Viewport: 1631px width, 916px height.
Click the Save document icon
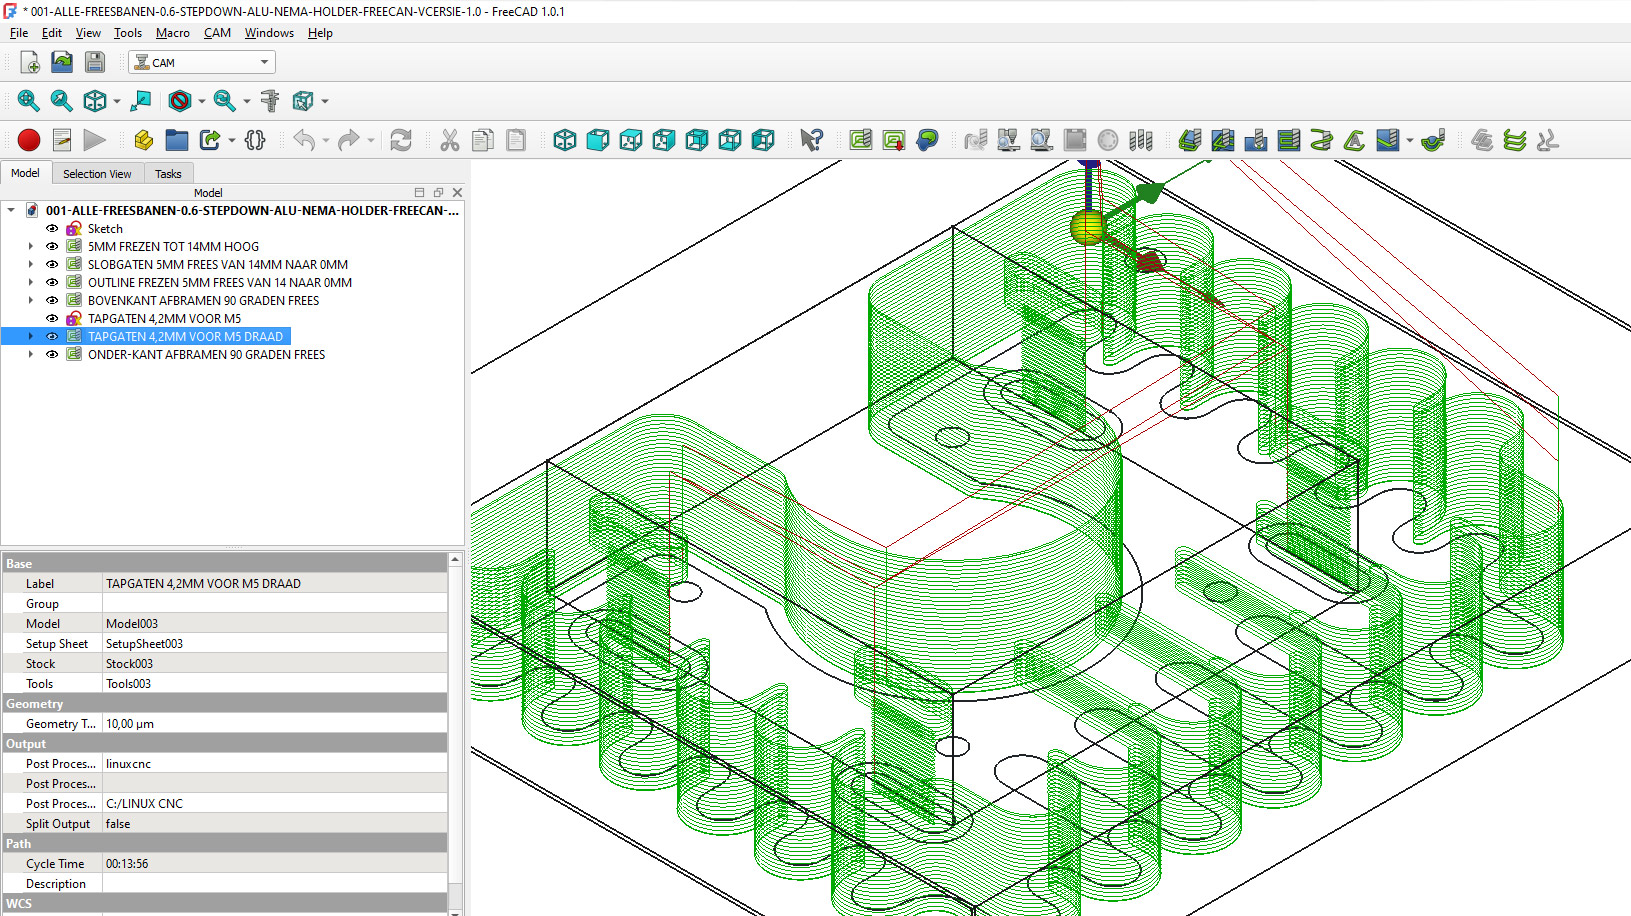coord(95,62)
